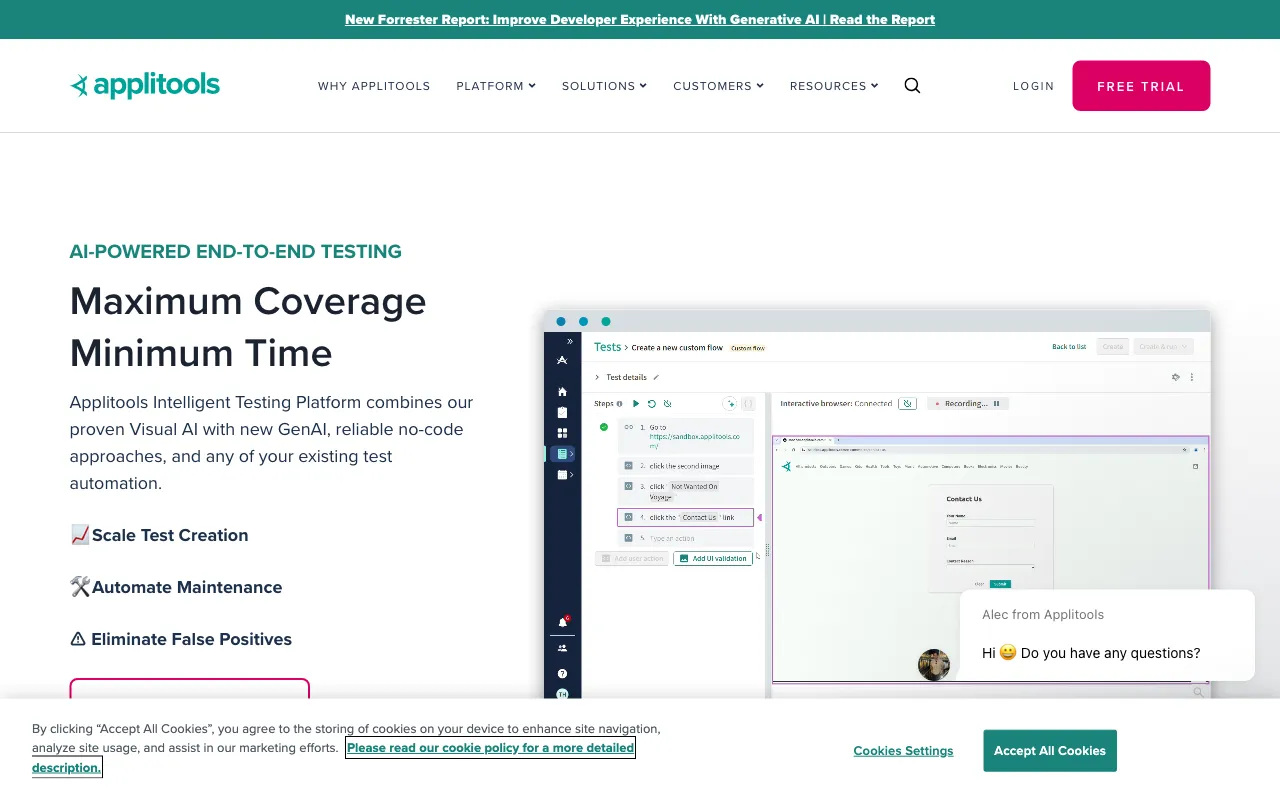The width and height of the screenshot is (1280, 800).
Task: Open the help question mark in demo sidebar
Action: pos(562,673)
